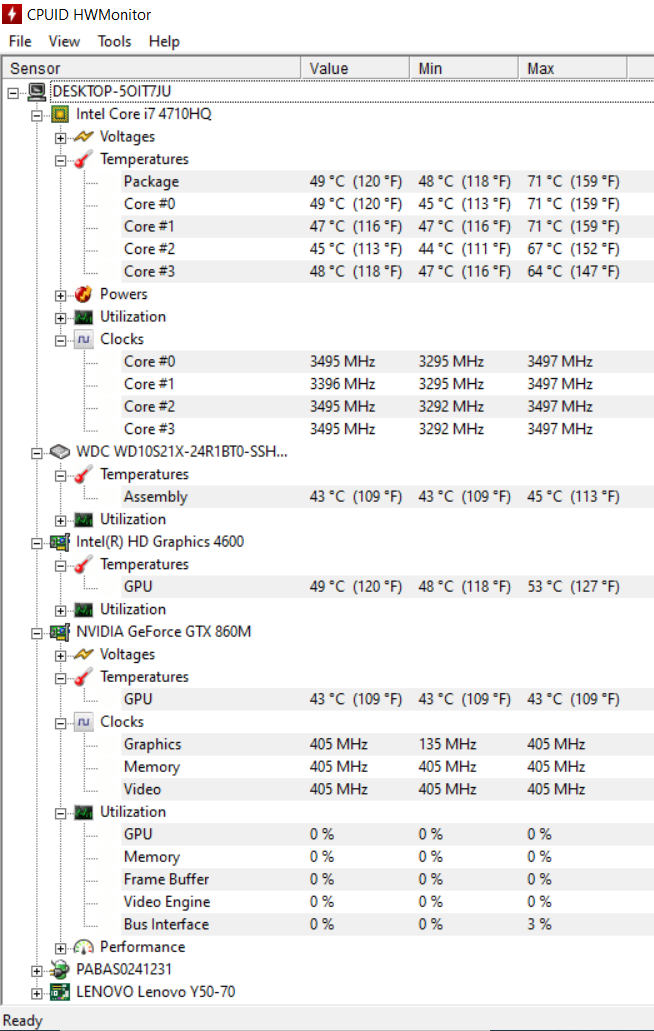This screenshot has width=654, height=1031.
Task: Click the CPU Utilization graph icon
Action: (83, 317)
